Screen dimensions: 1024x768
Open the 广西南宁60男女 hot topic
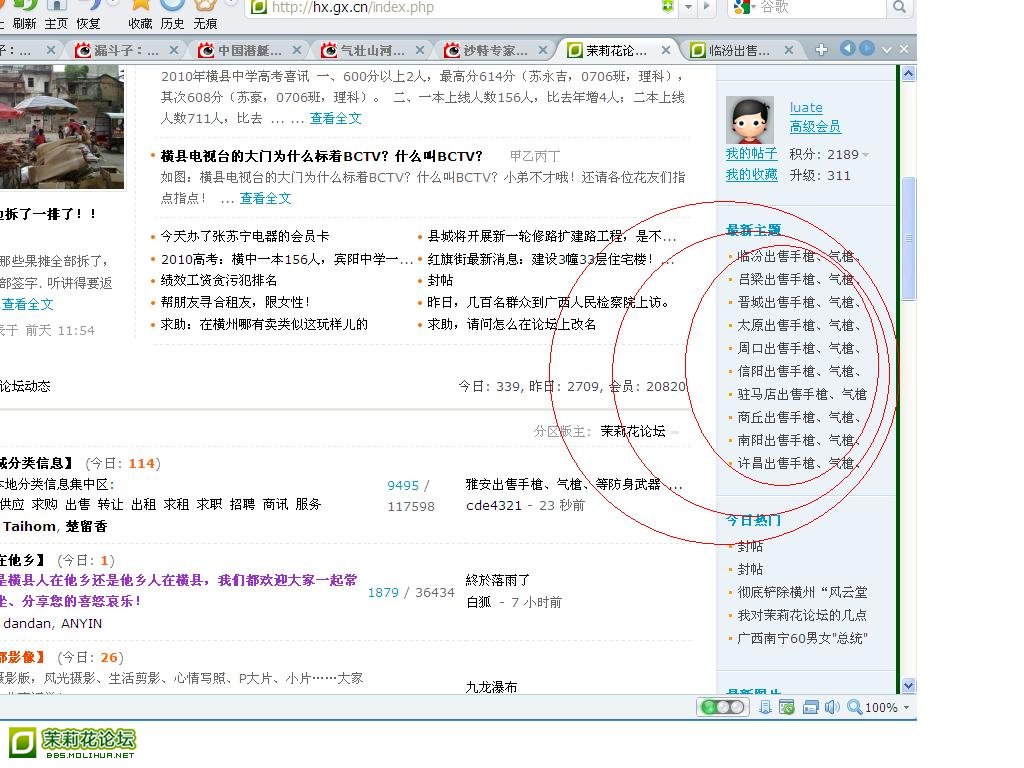802,638
